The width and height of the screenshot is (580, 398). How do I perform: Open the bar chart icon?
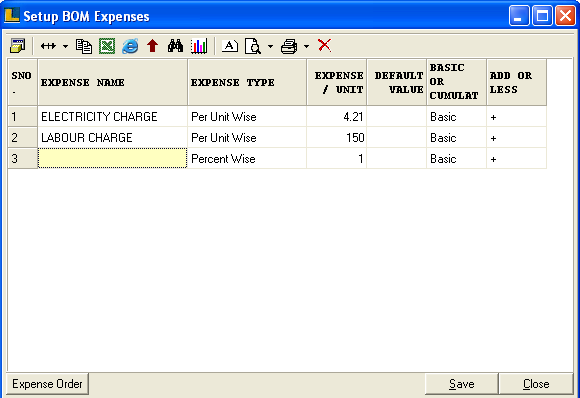point(199,46)
